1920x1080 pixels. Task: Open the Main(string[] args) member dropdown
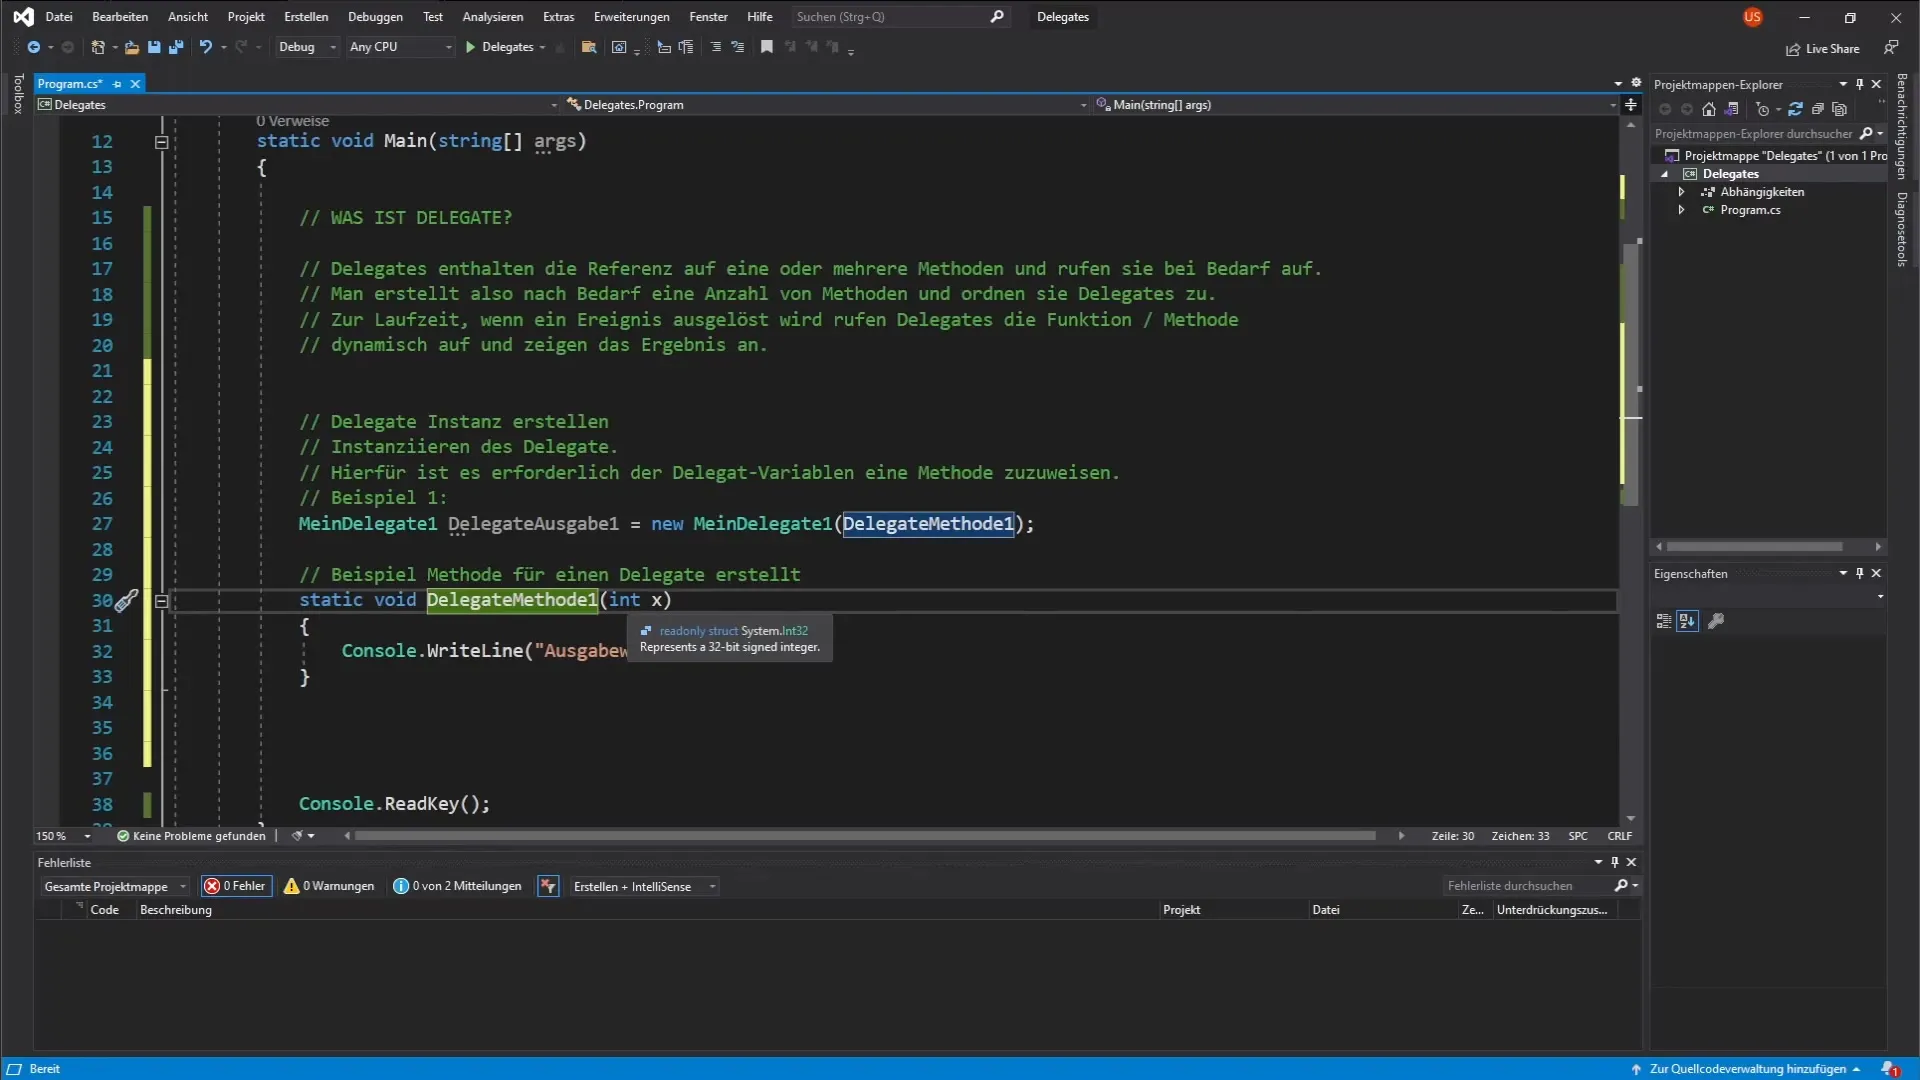pyautogui.click(x=1357, y=105)
